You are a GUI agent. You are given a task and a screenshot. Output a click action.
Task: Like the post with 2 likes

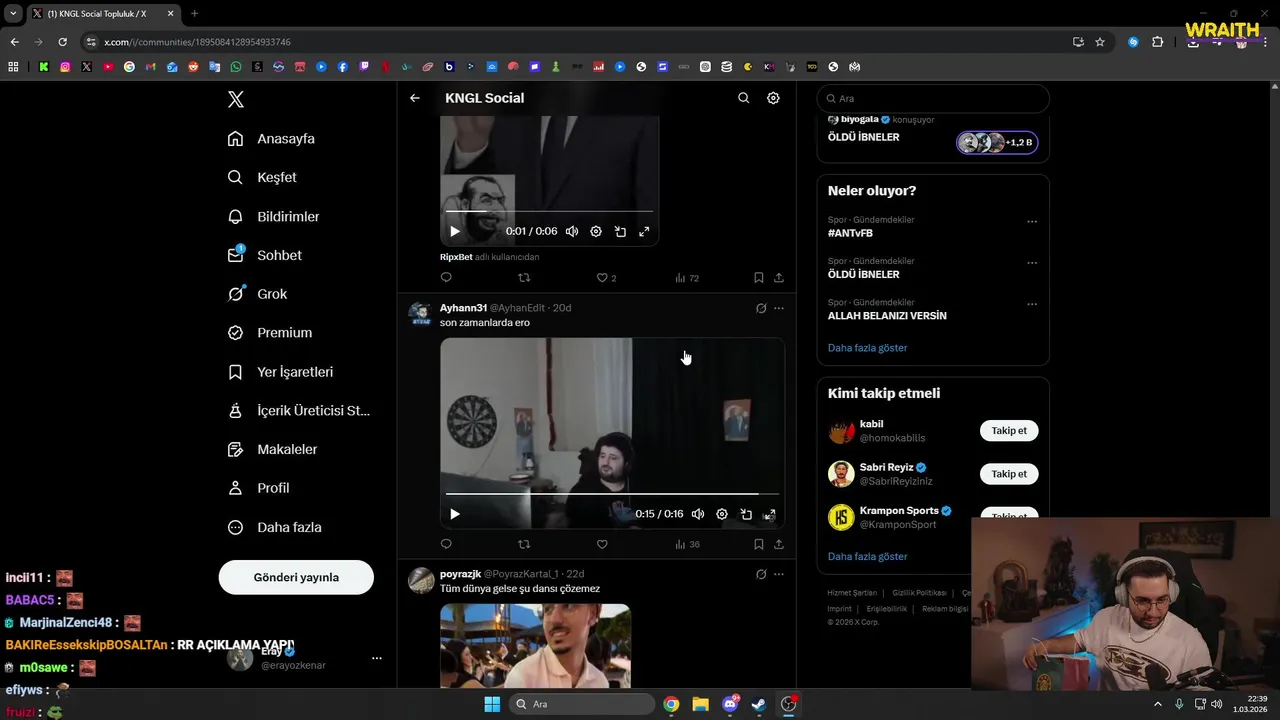point(606,278)
